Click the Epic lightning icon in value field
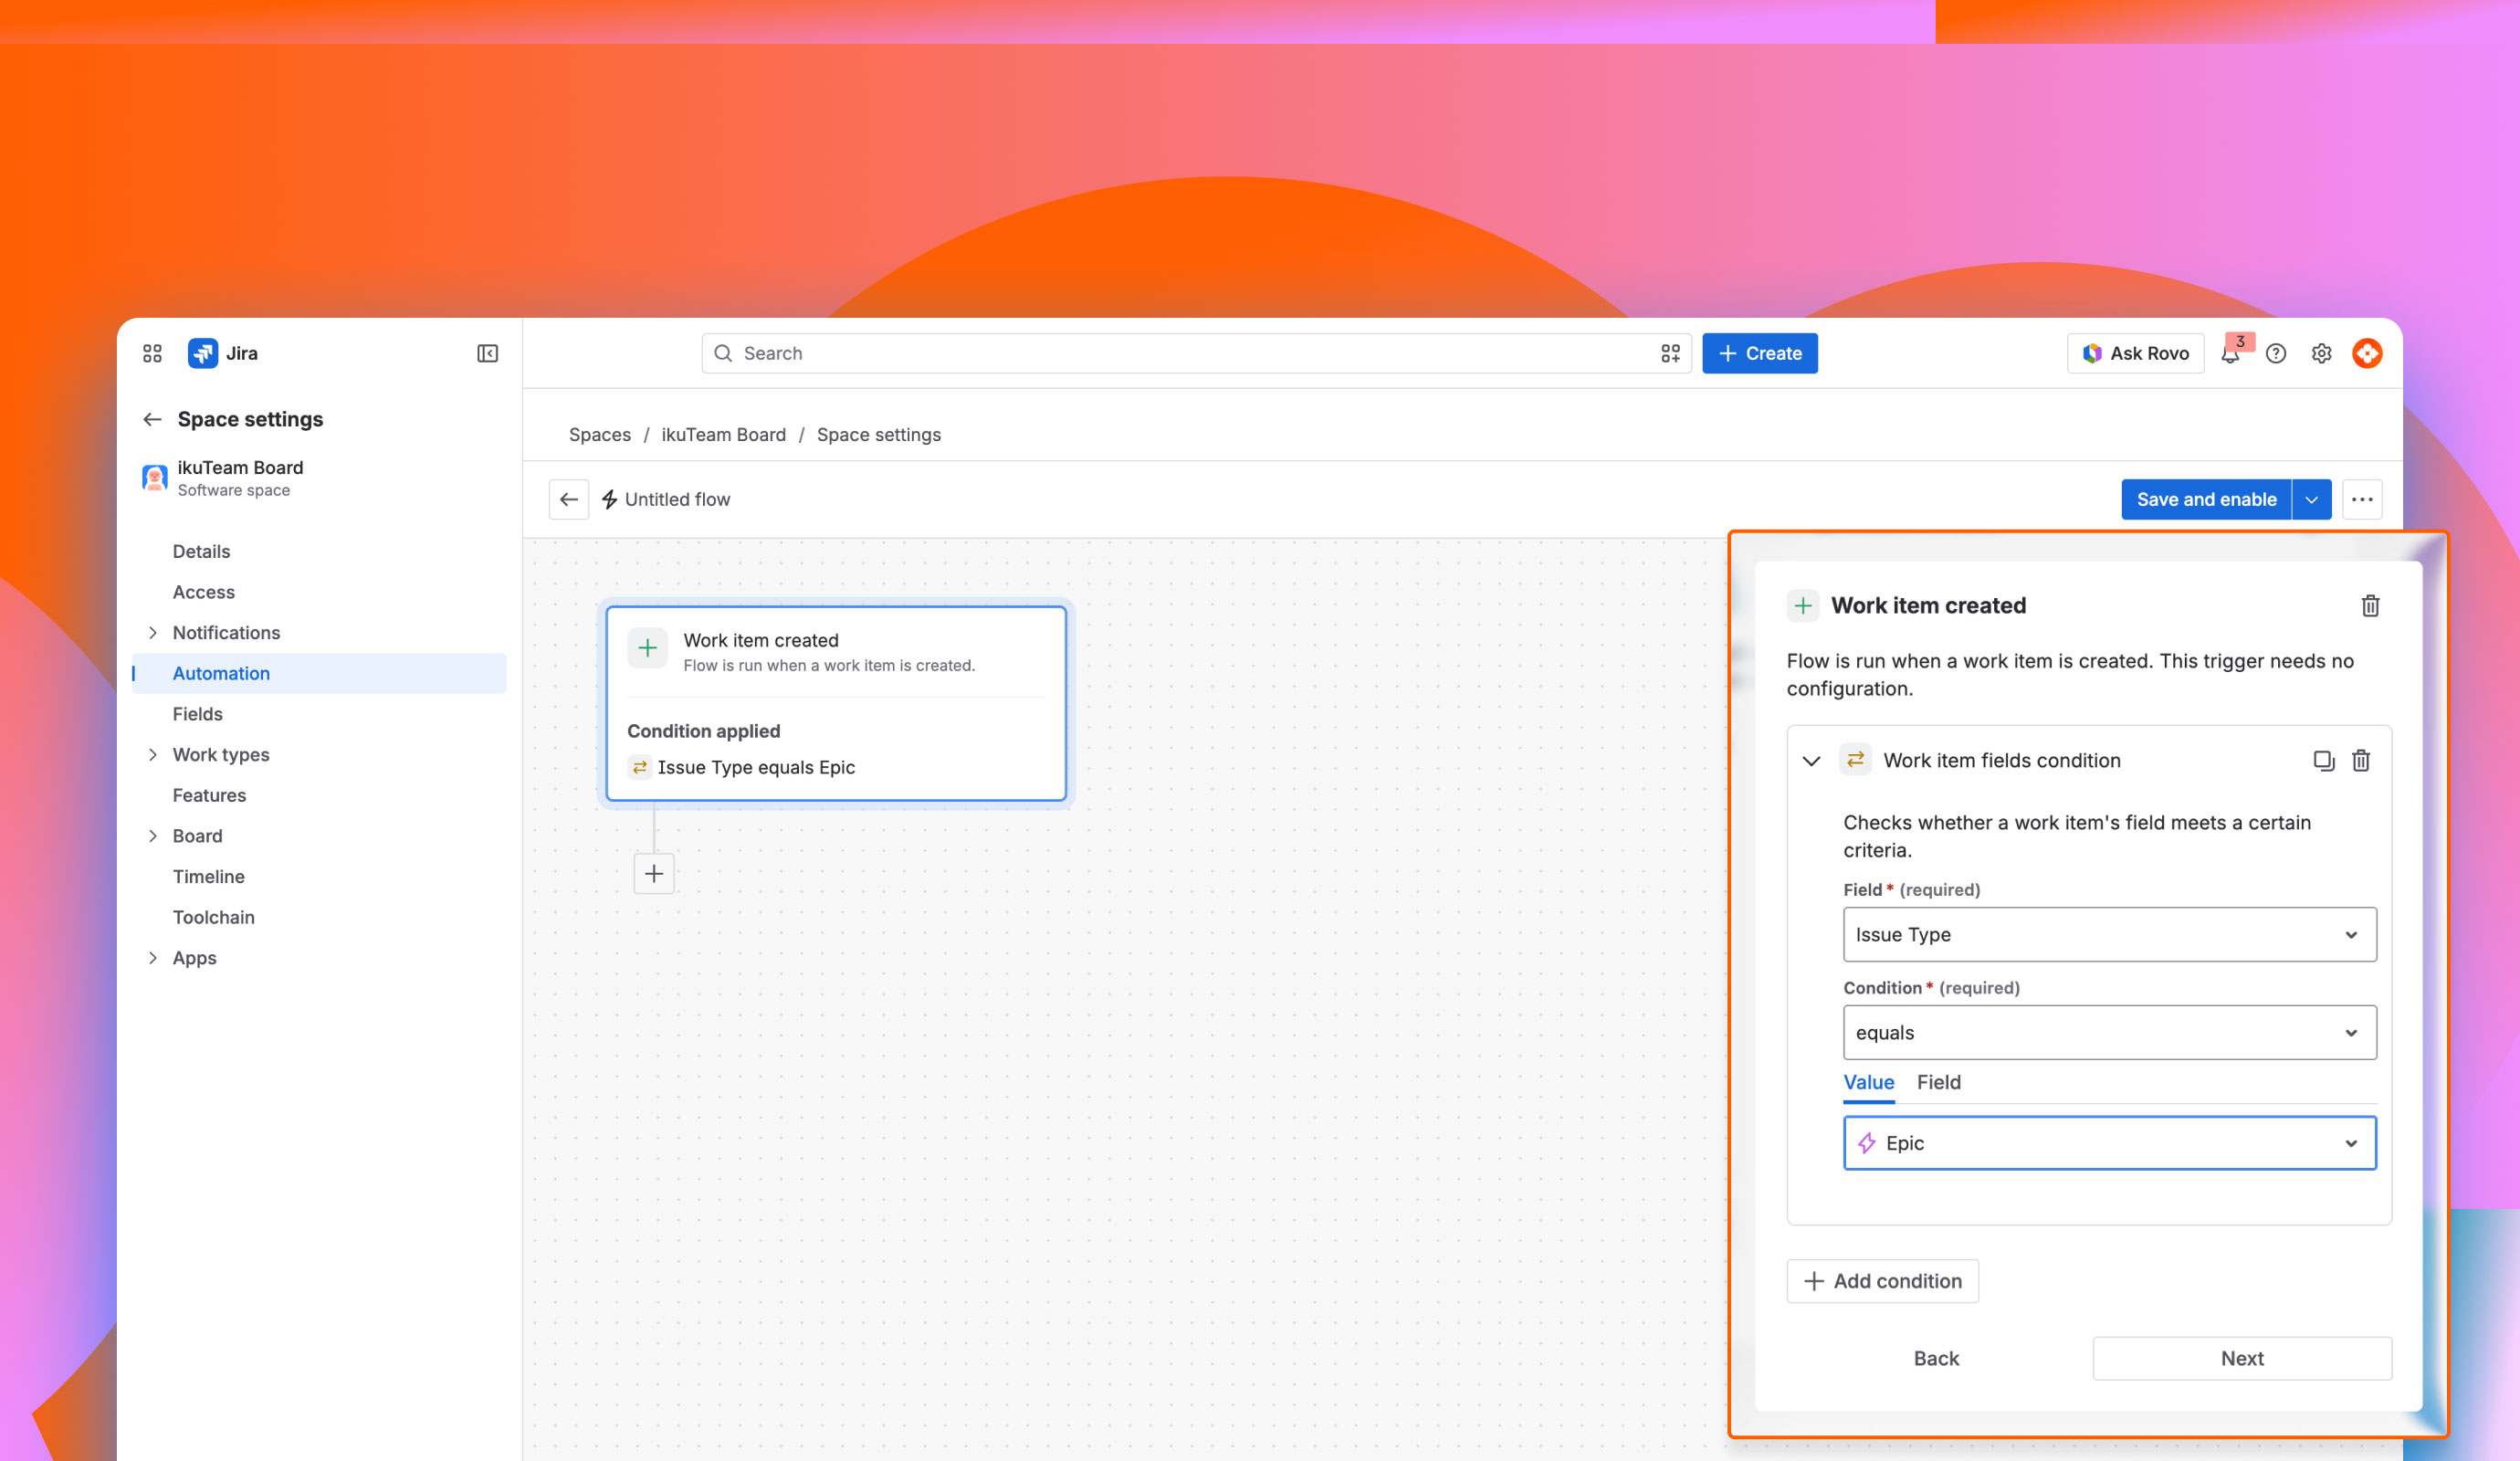The height and width of the screenshot is (1461, 2520). (1867, 1143)
